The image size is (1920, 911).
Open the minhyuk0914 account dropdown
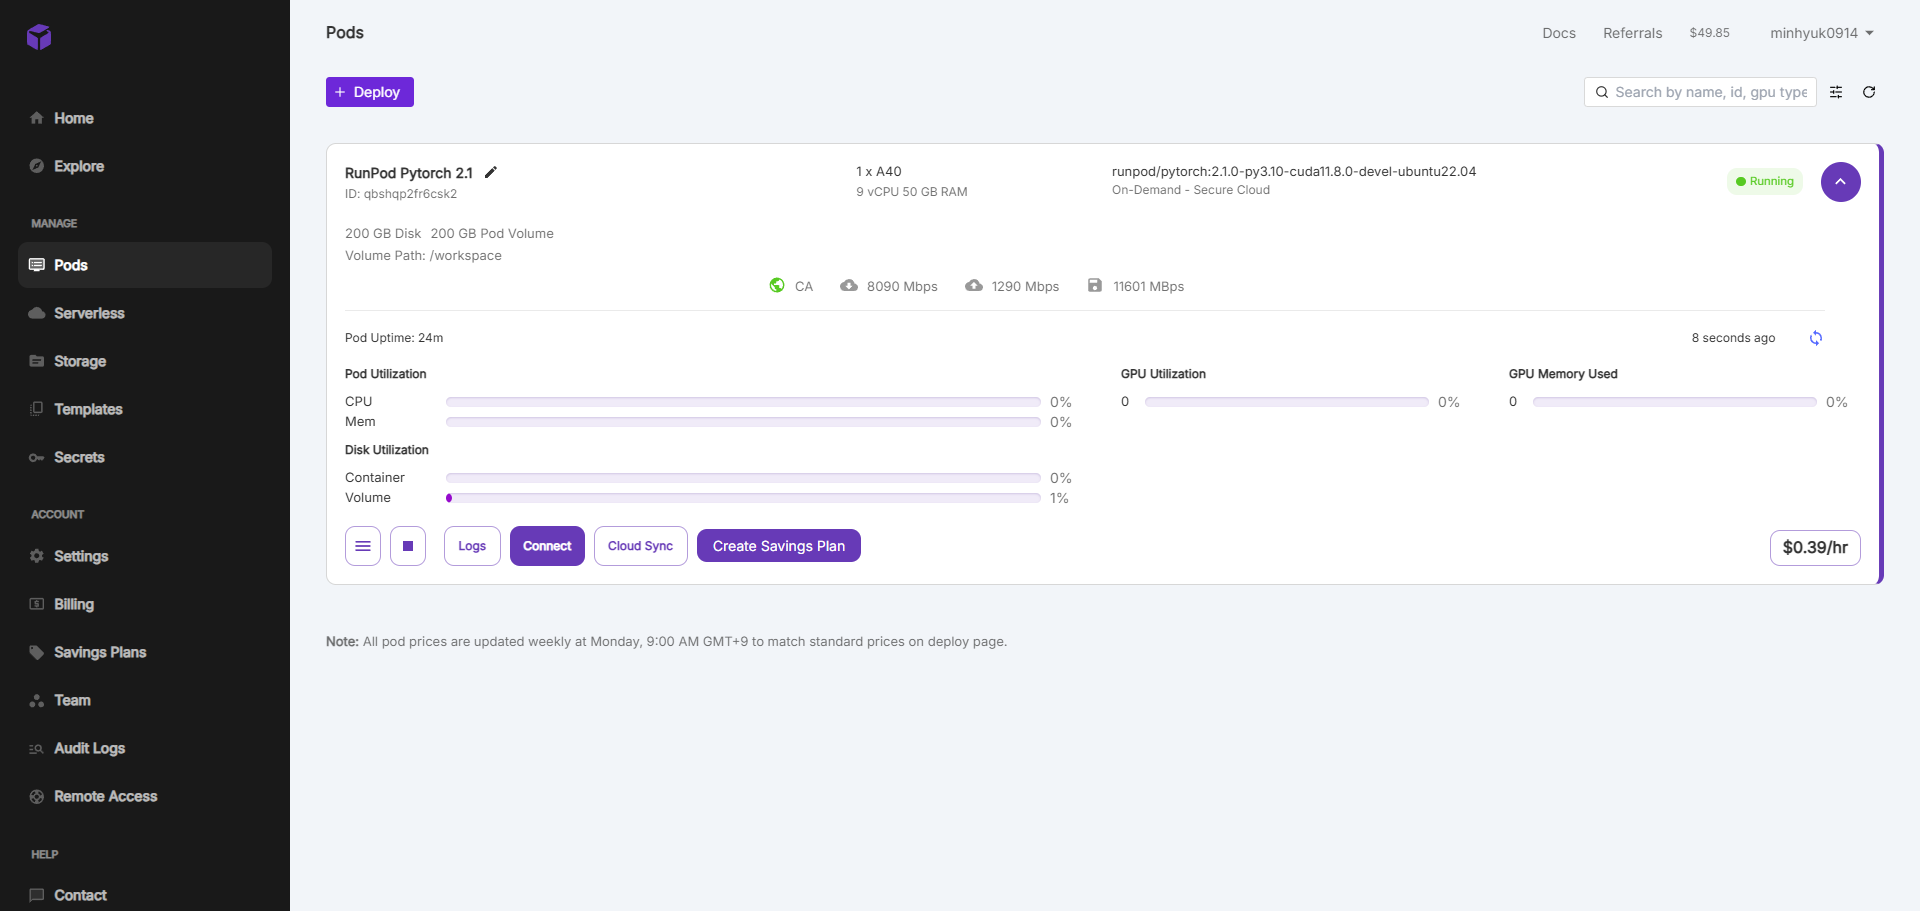(1822, 33)
